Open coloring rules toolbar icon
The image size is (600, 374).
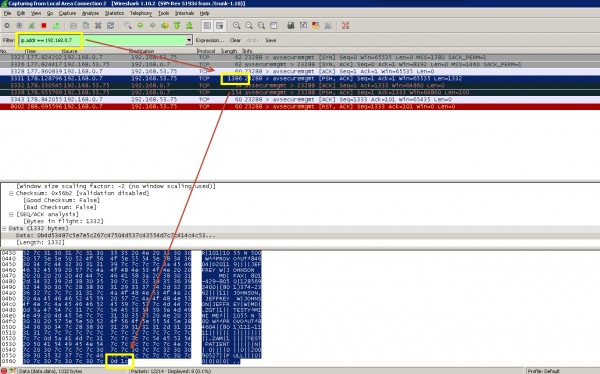(316, 26)
